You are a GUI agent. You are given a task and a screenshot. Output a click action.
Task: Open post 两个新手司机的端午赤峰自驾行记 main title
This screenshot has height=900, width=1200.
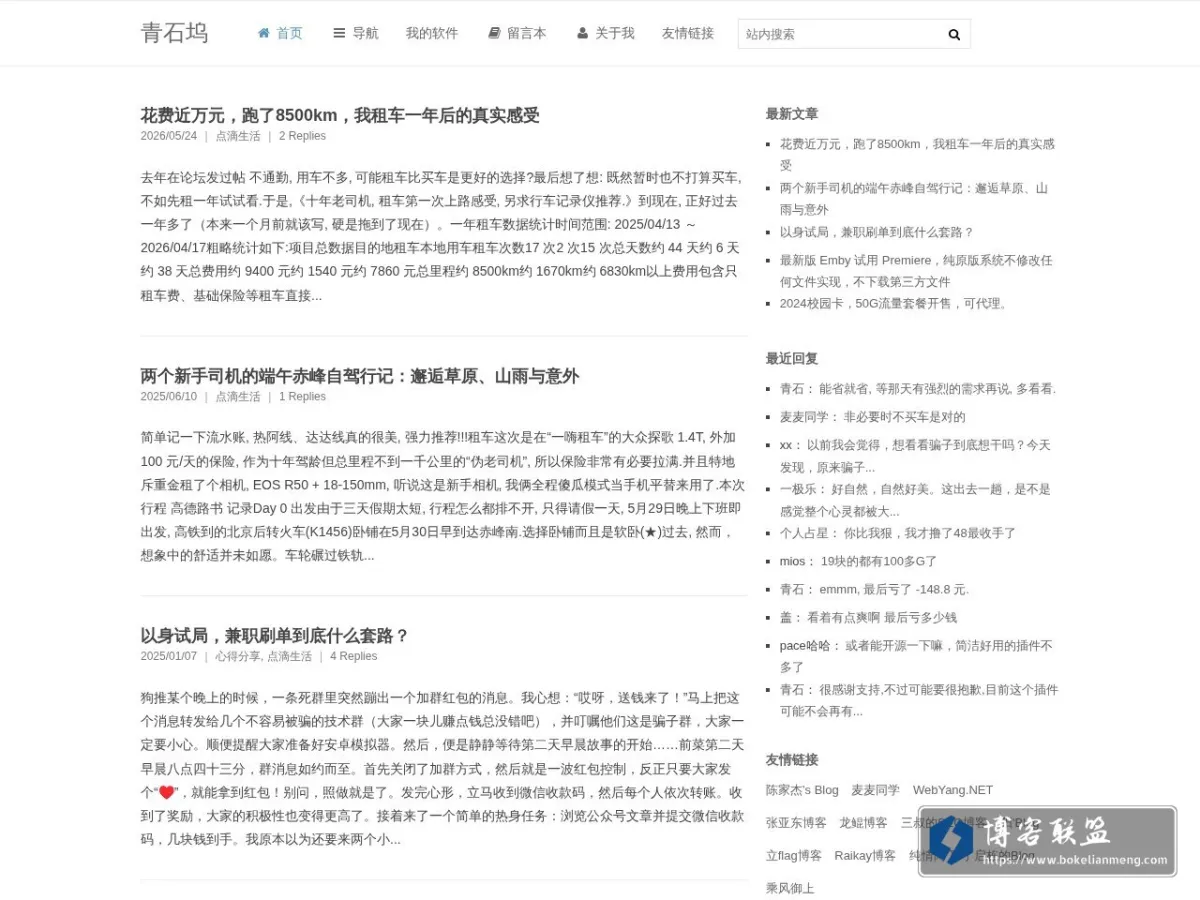(360, 376)
